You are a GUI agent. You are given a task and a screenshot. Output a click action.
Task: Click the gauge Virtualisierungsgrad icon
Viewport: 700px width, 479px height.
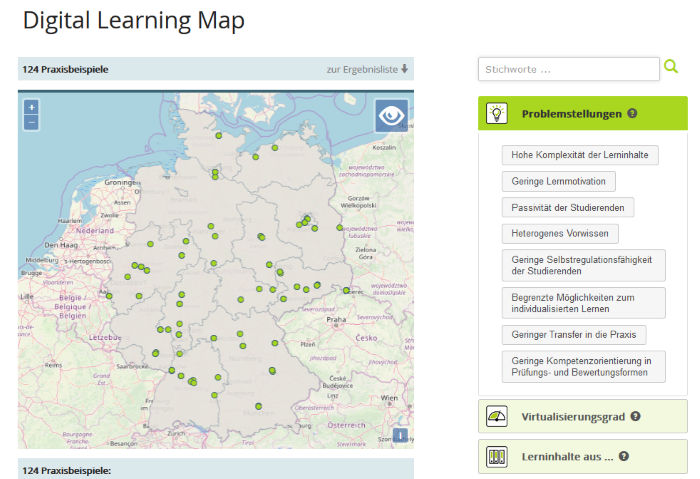pyautogui.click(x=496, y=417)
